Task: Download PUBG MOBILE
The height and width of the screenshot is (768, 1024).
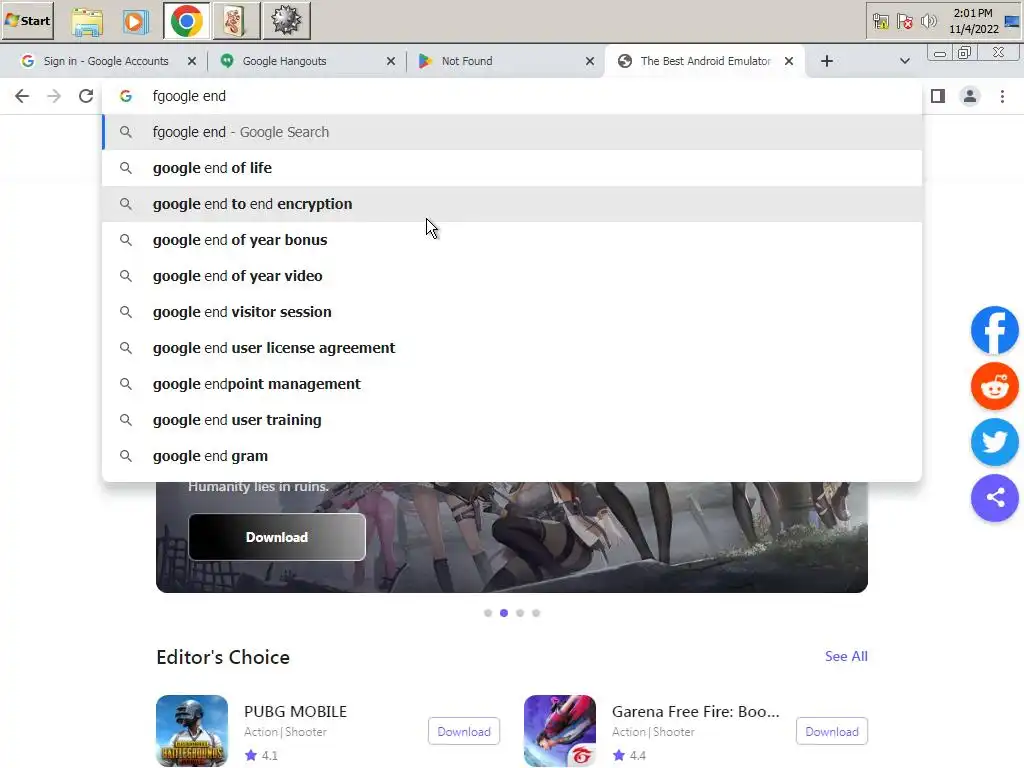Action: 464,731
